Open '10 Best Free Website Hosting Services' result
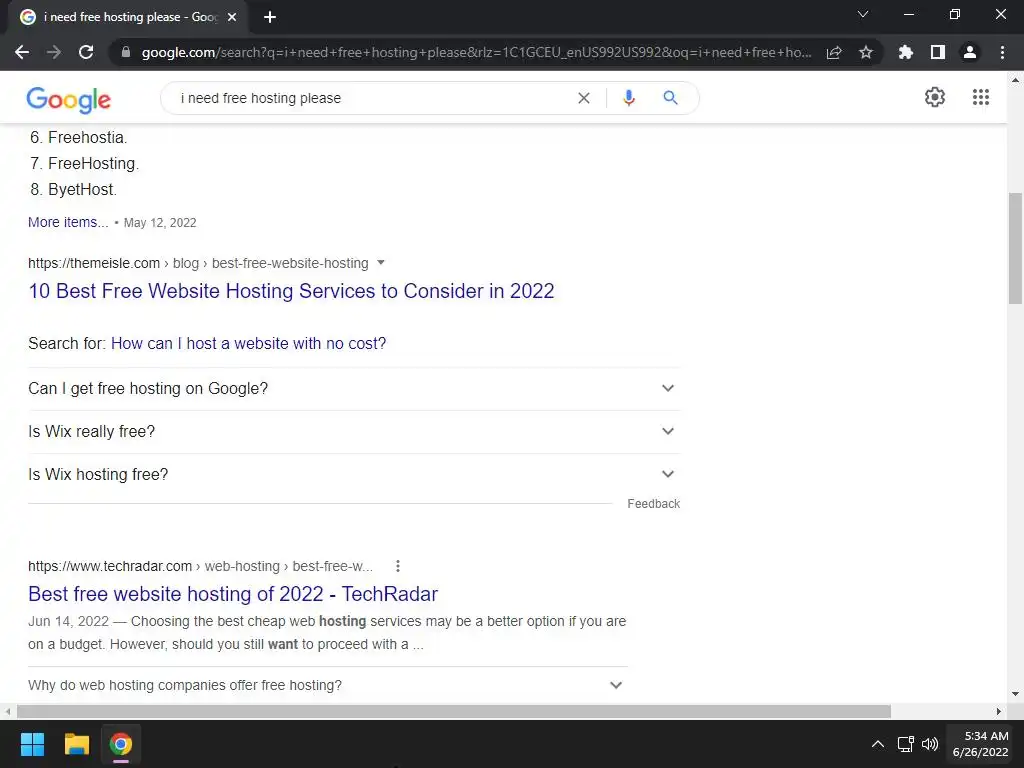The width and height of the screenshot is (1024, 768). point(291,291)
